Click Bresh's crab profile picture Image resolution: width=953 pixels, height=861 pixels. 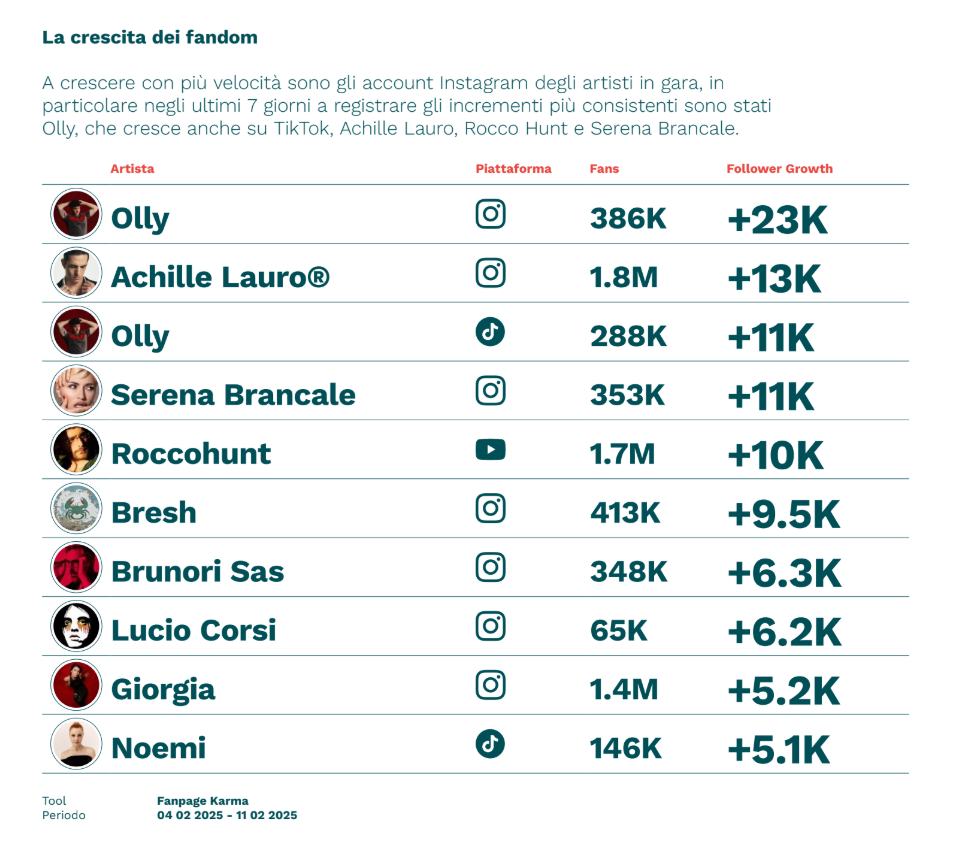pos(76,509)
